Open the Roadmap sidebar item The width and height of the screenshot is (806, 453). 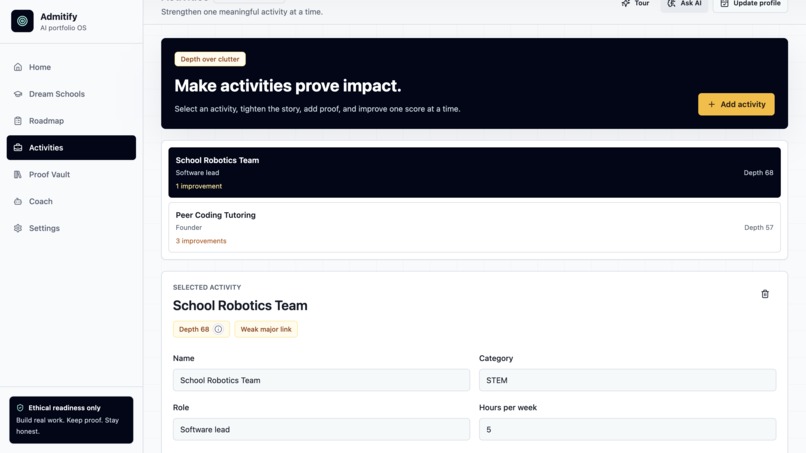(x=71, y=121)
